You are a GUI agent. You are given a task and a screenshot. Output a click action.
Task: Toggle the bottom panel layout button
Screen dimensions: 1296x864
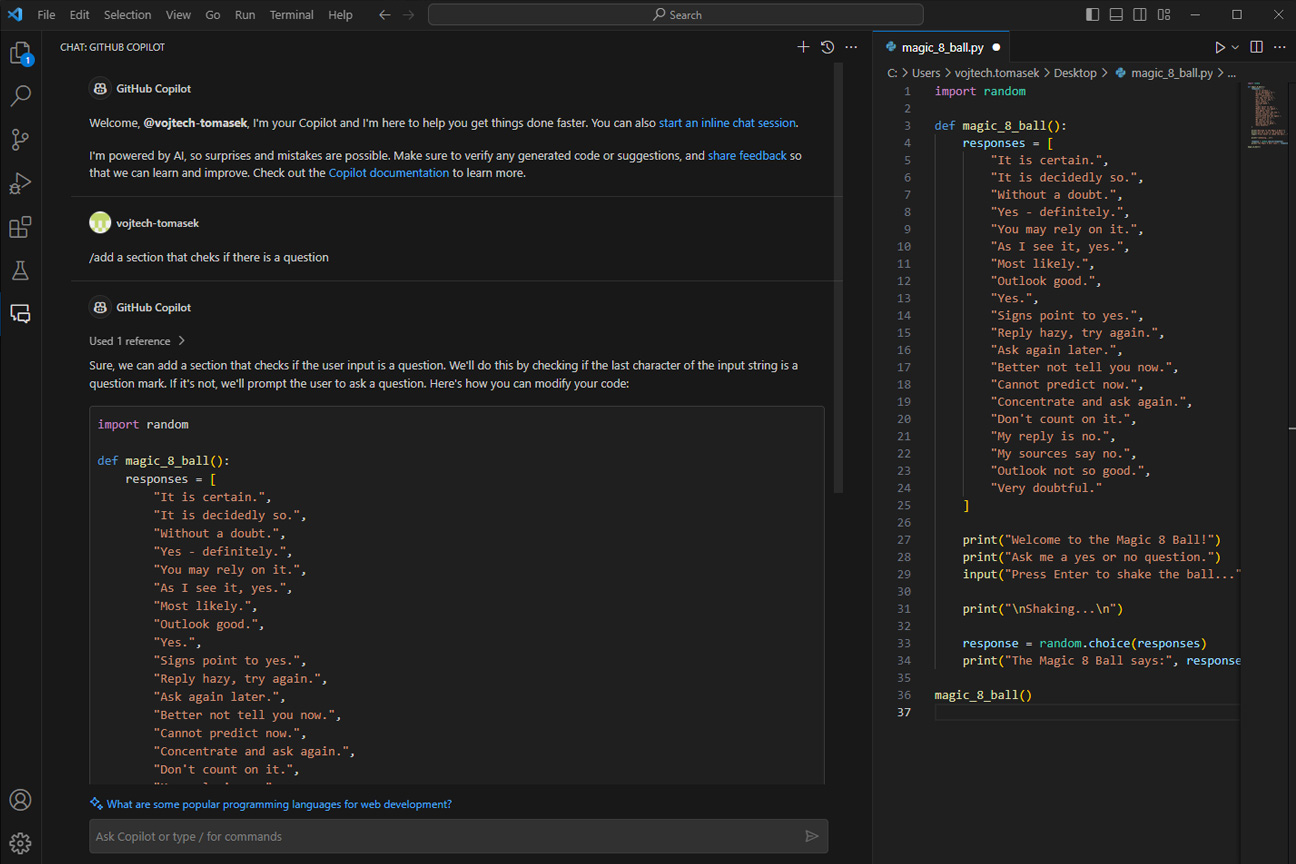click(x=1116, y=15)
